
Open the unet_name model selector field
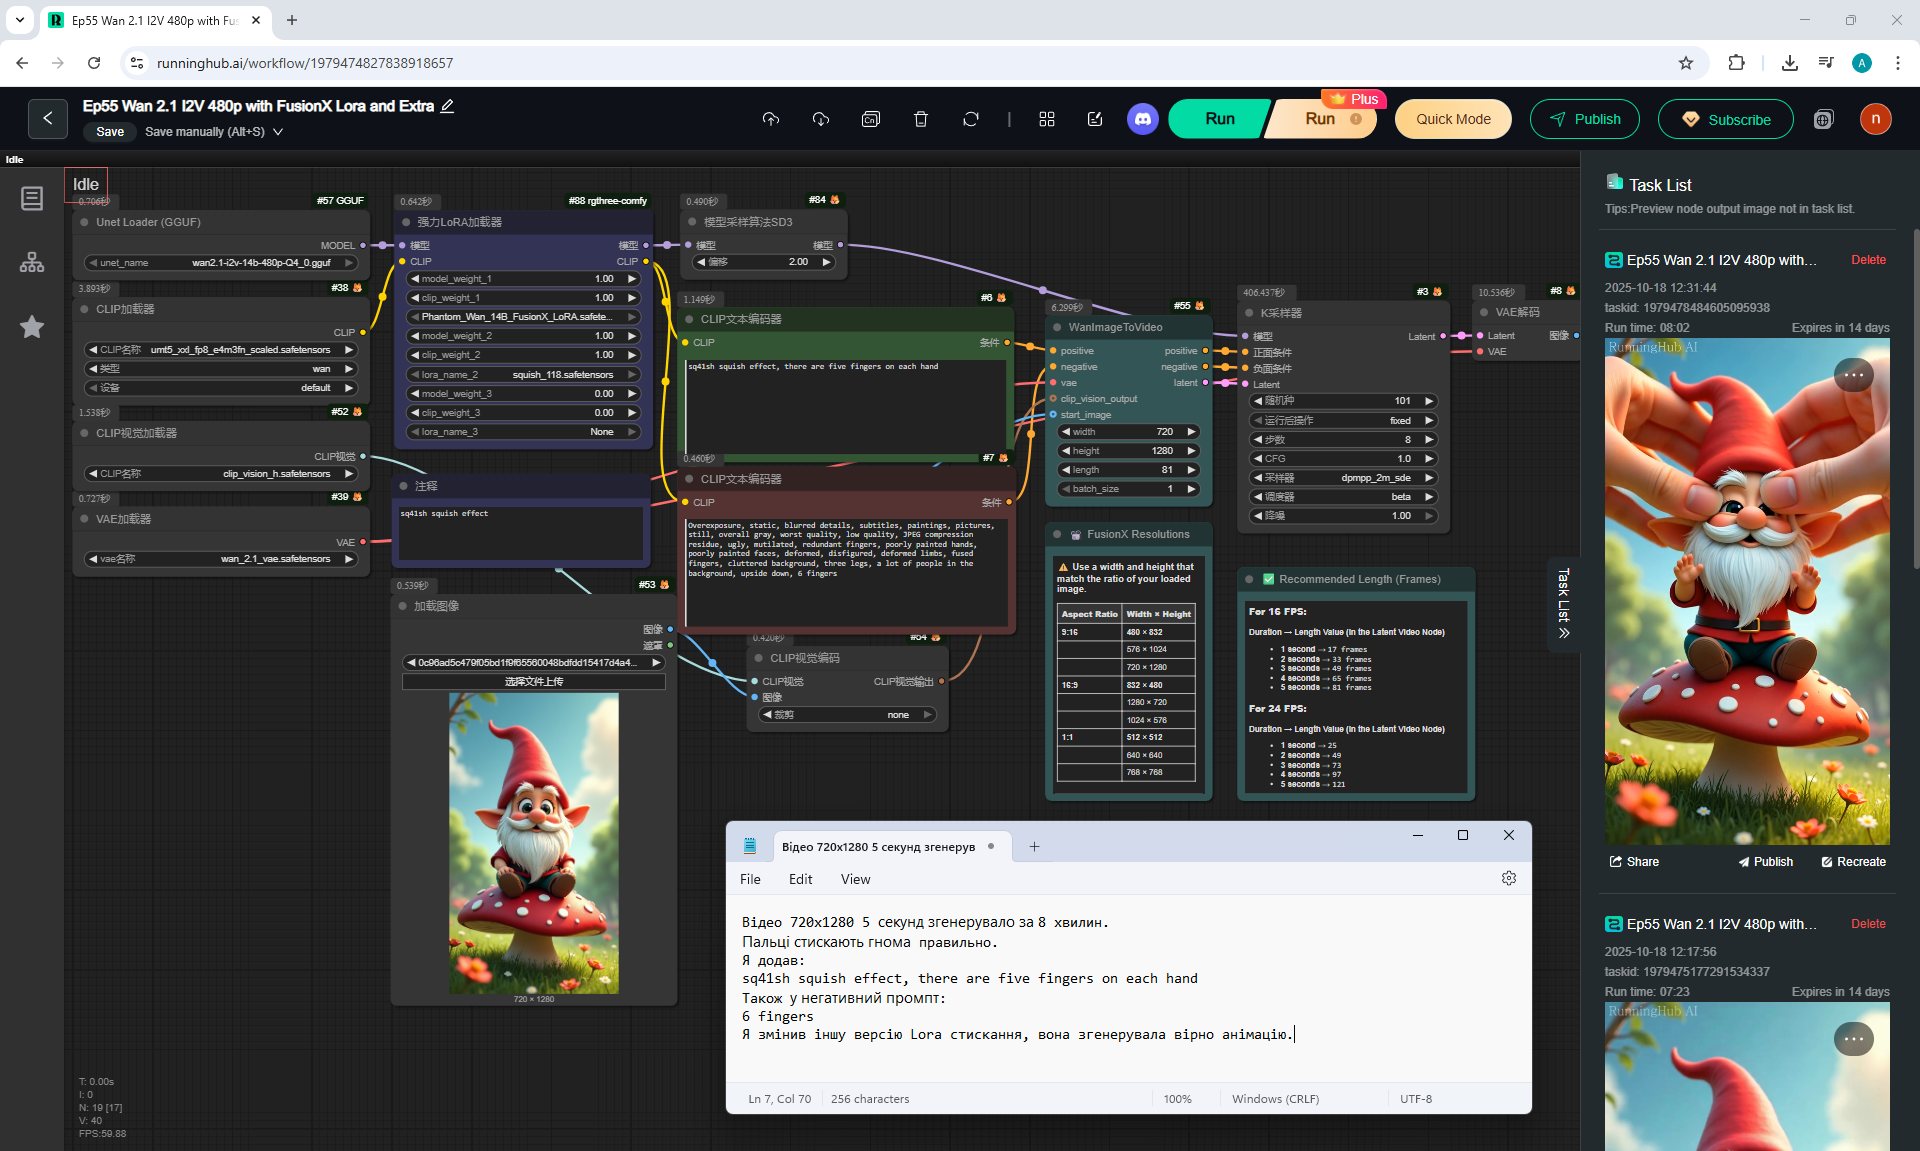[221, 263]
